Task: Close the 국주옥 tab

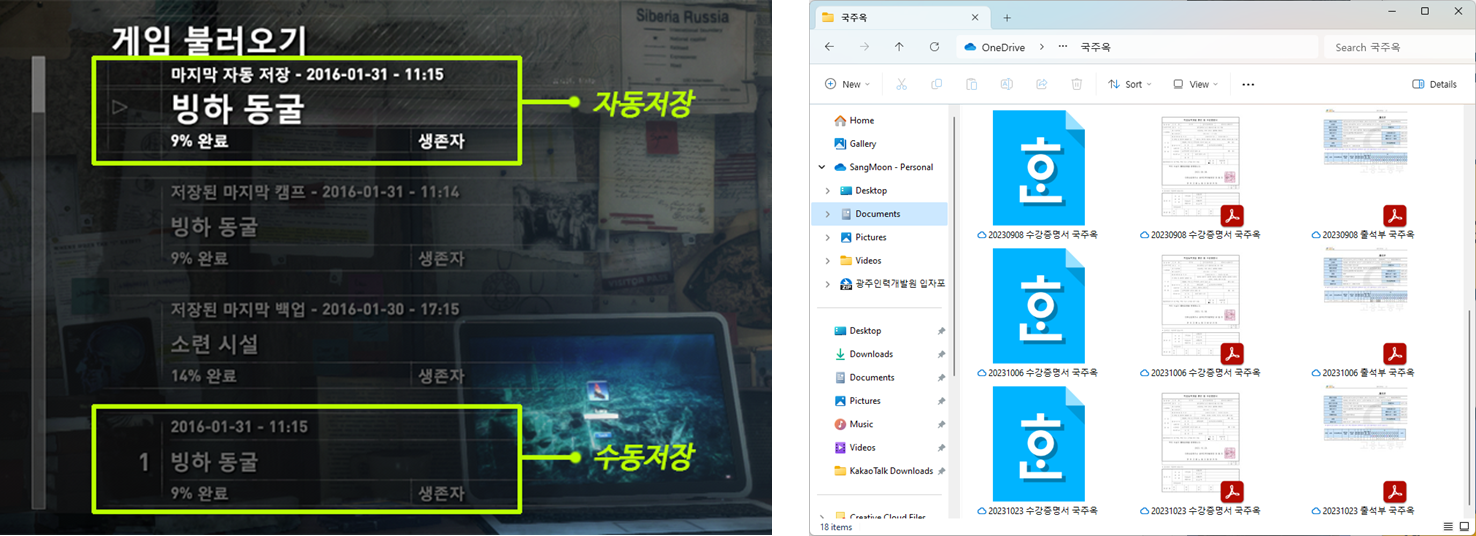Action: [x=976, y=17]
